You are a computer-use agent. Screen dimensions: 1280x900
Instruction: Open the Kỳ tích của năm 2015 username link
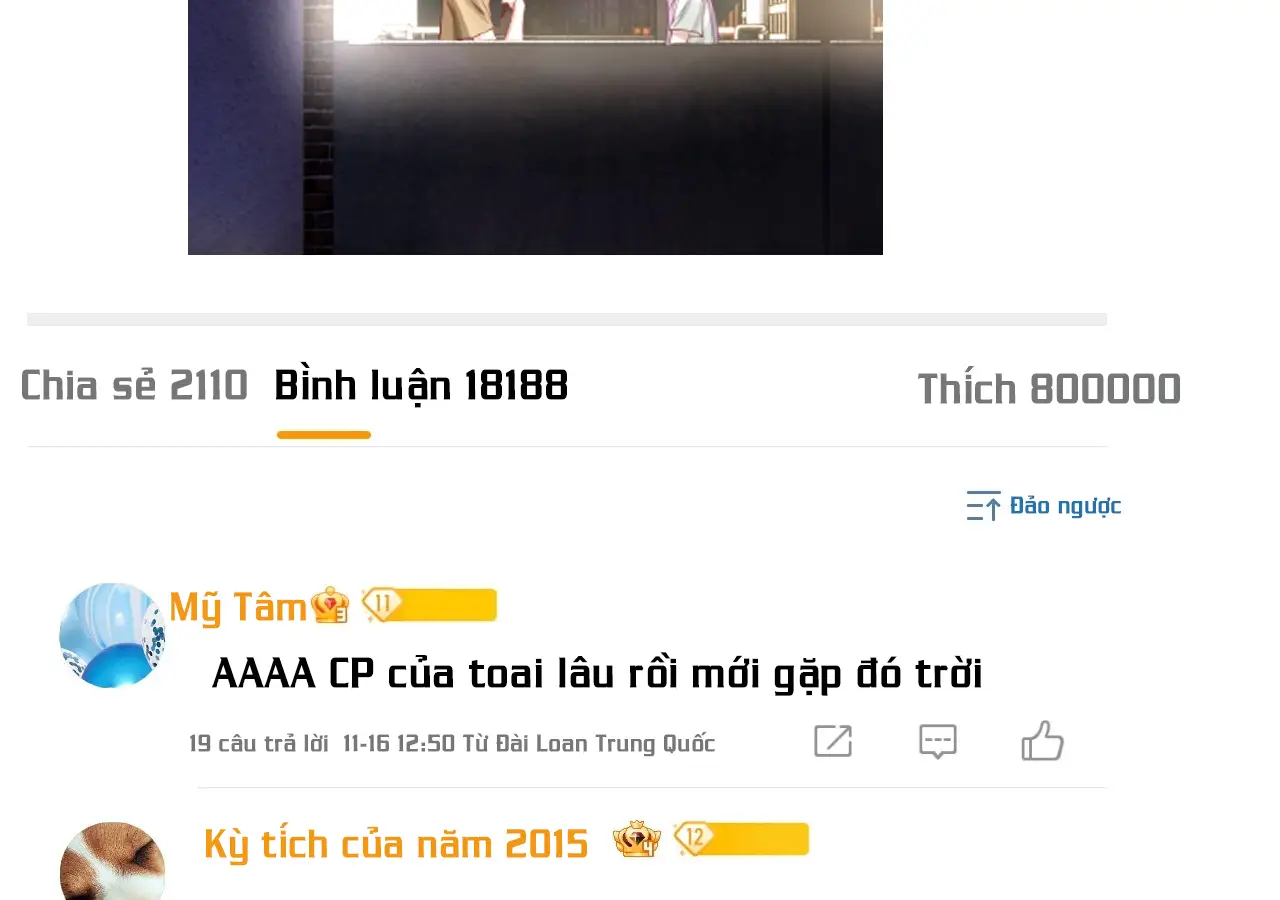(x=396, y=844)
